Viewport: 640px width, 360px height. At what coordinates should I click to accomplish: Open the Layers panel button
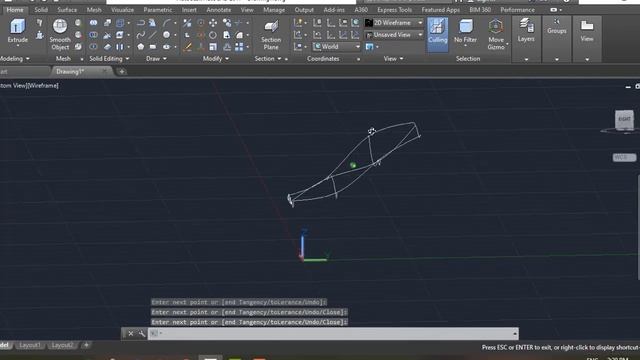pyautogui.click(x=526, y=31)
